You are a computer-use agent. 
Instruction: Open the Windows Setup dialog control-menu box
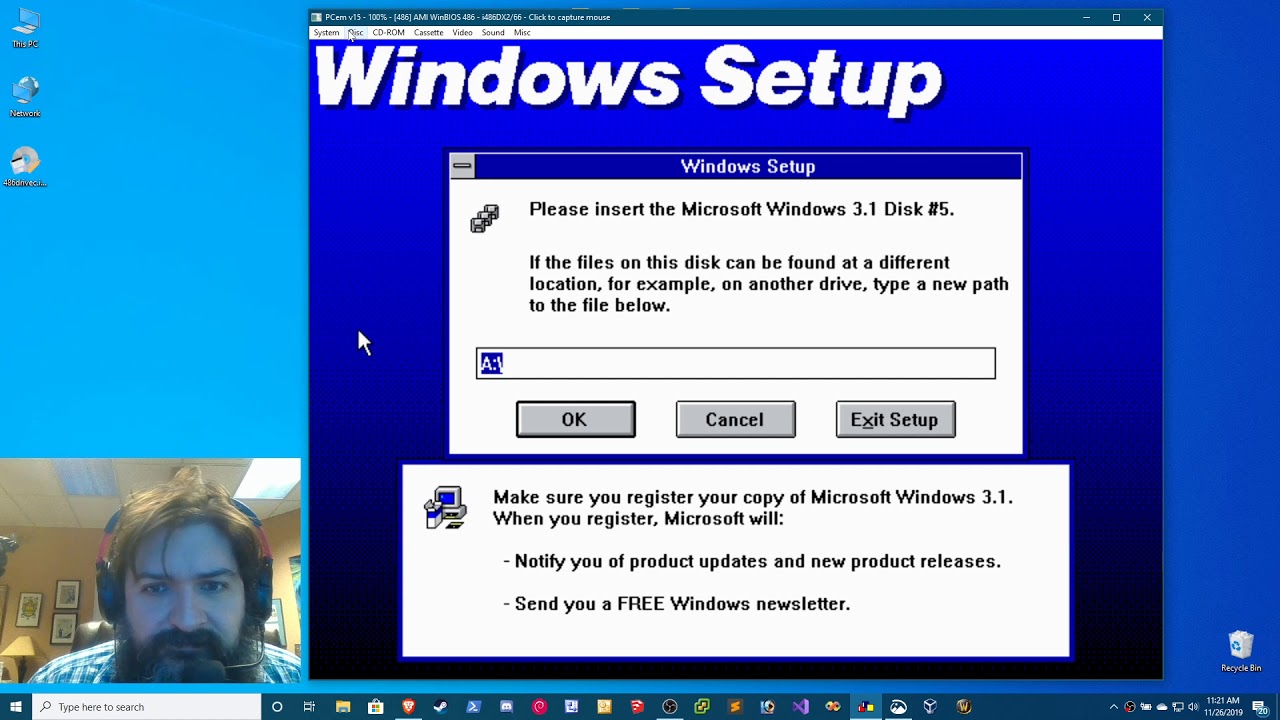tap(462, 167)
